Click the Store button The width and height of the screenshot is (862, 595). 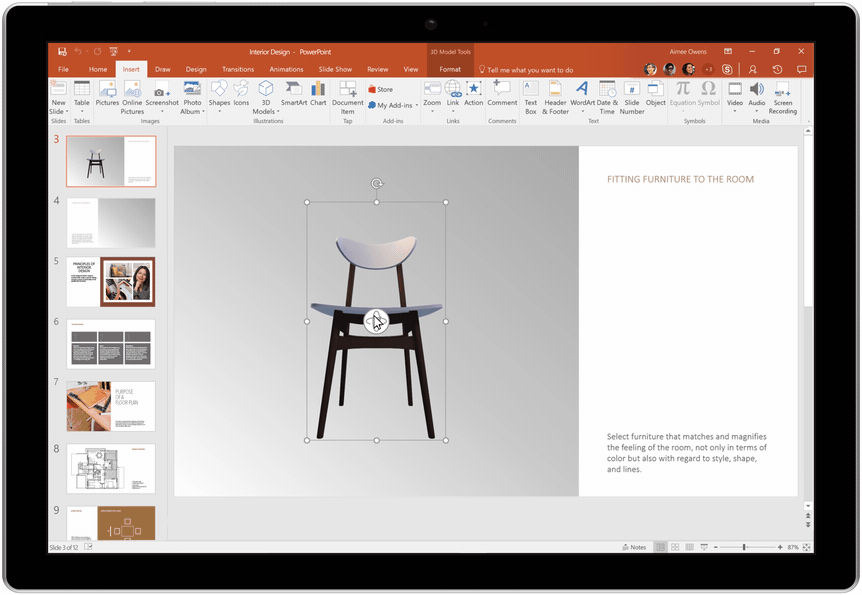(x=380, y=89)
